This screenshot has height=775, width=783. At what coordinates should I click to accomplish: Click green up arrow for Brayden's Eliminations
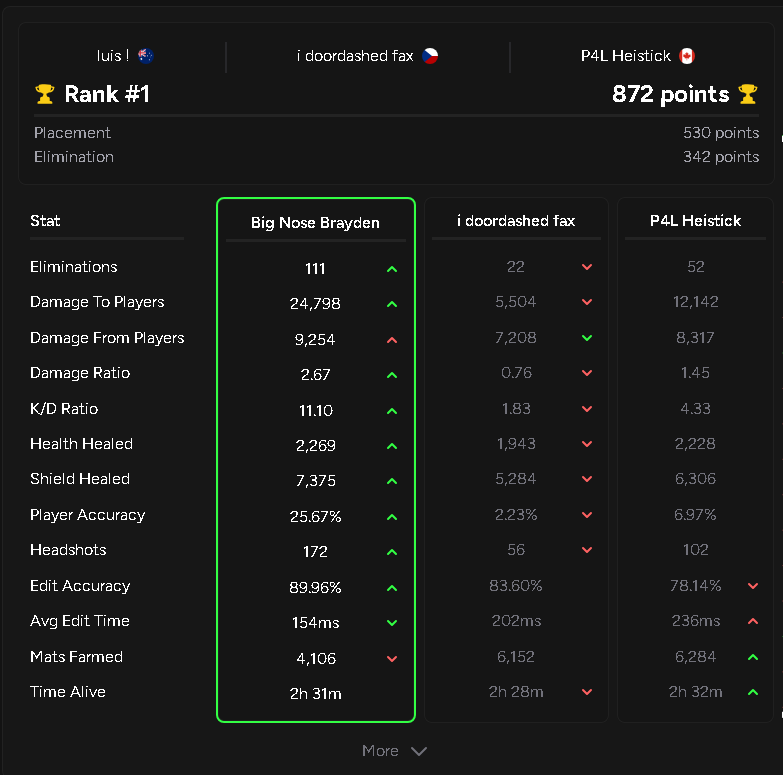pyautogui.click(x=392, y=269)
